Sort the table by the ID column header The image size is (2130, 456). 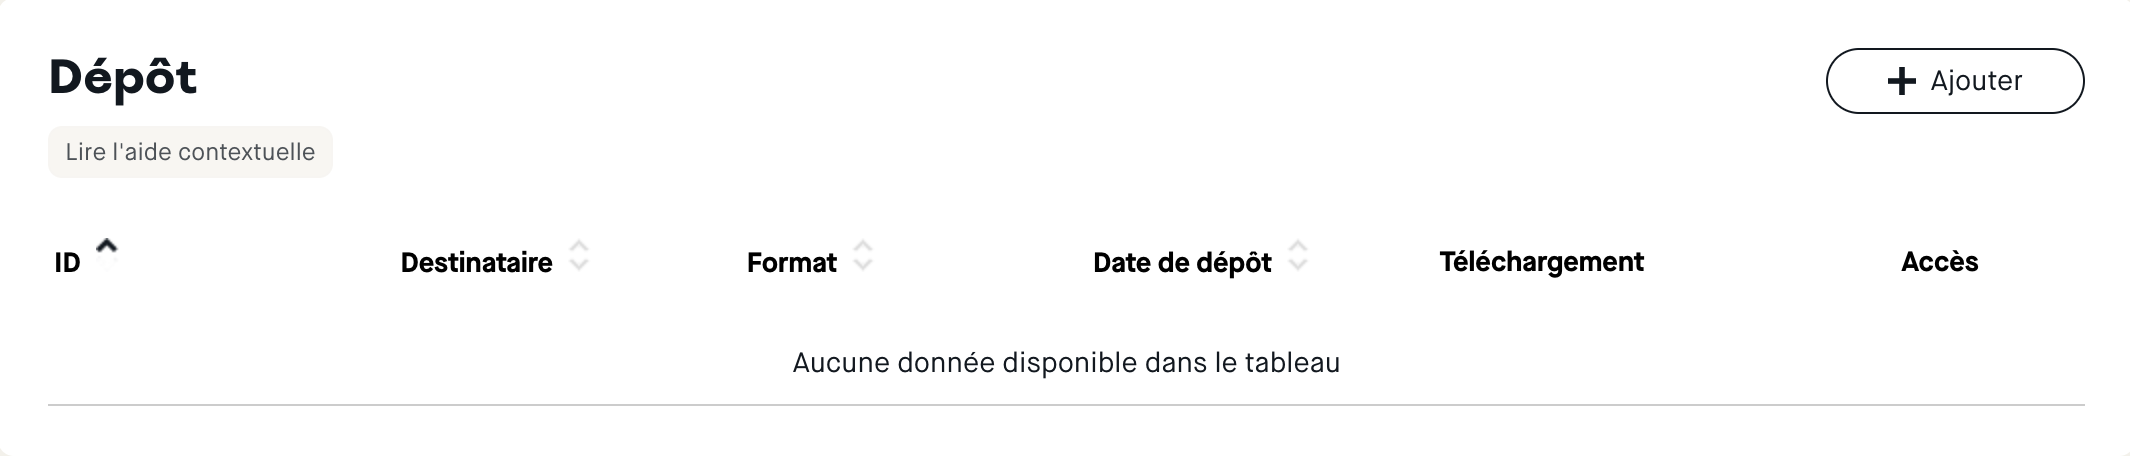(x=67, y=263)
